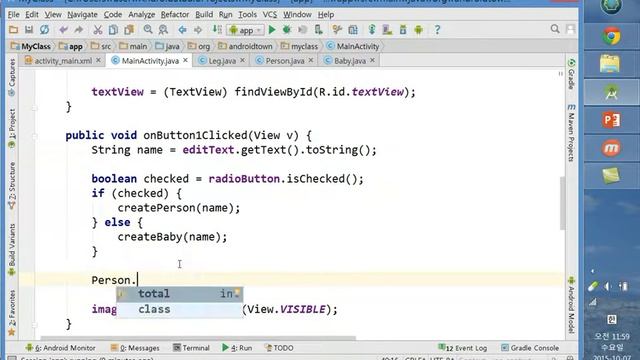This screenshot has width=640, height=360.
Task: Open the app run configuration dropdown
Action: (246, 30)
